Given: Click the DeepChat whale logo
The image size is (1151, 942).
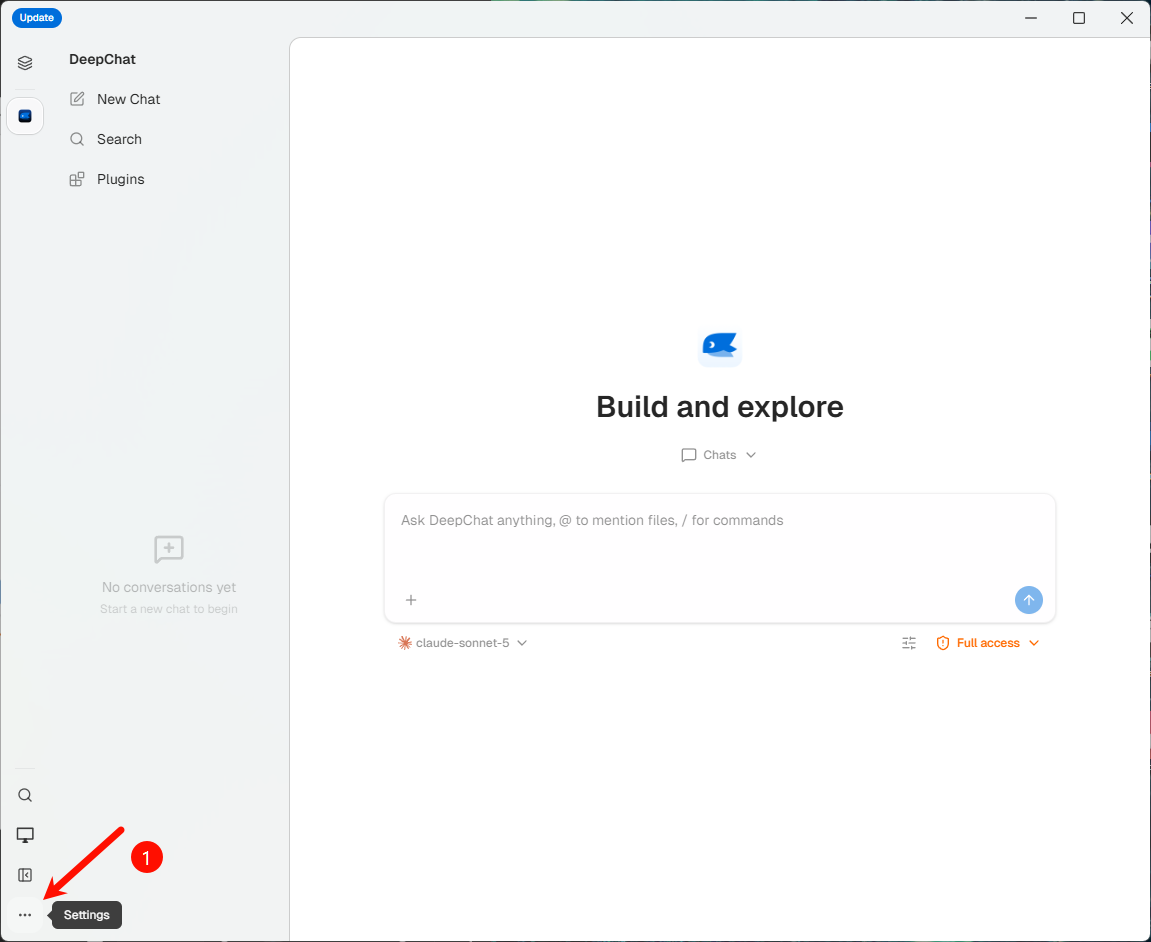Looking at the screenshot, I should tap(719, 346).
